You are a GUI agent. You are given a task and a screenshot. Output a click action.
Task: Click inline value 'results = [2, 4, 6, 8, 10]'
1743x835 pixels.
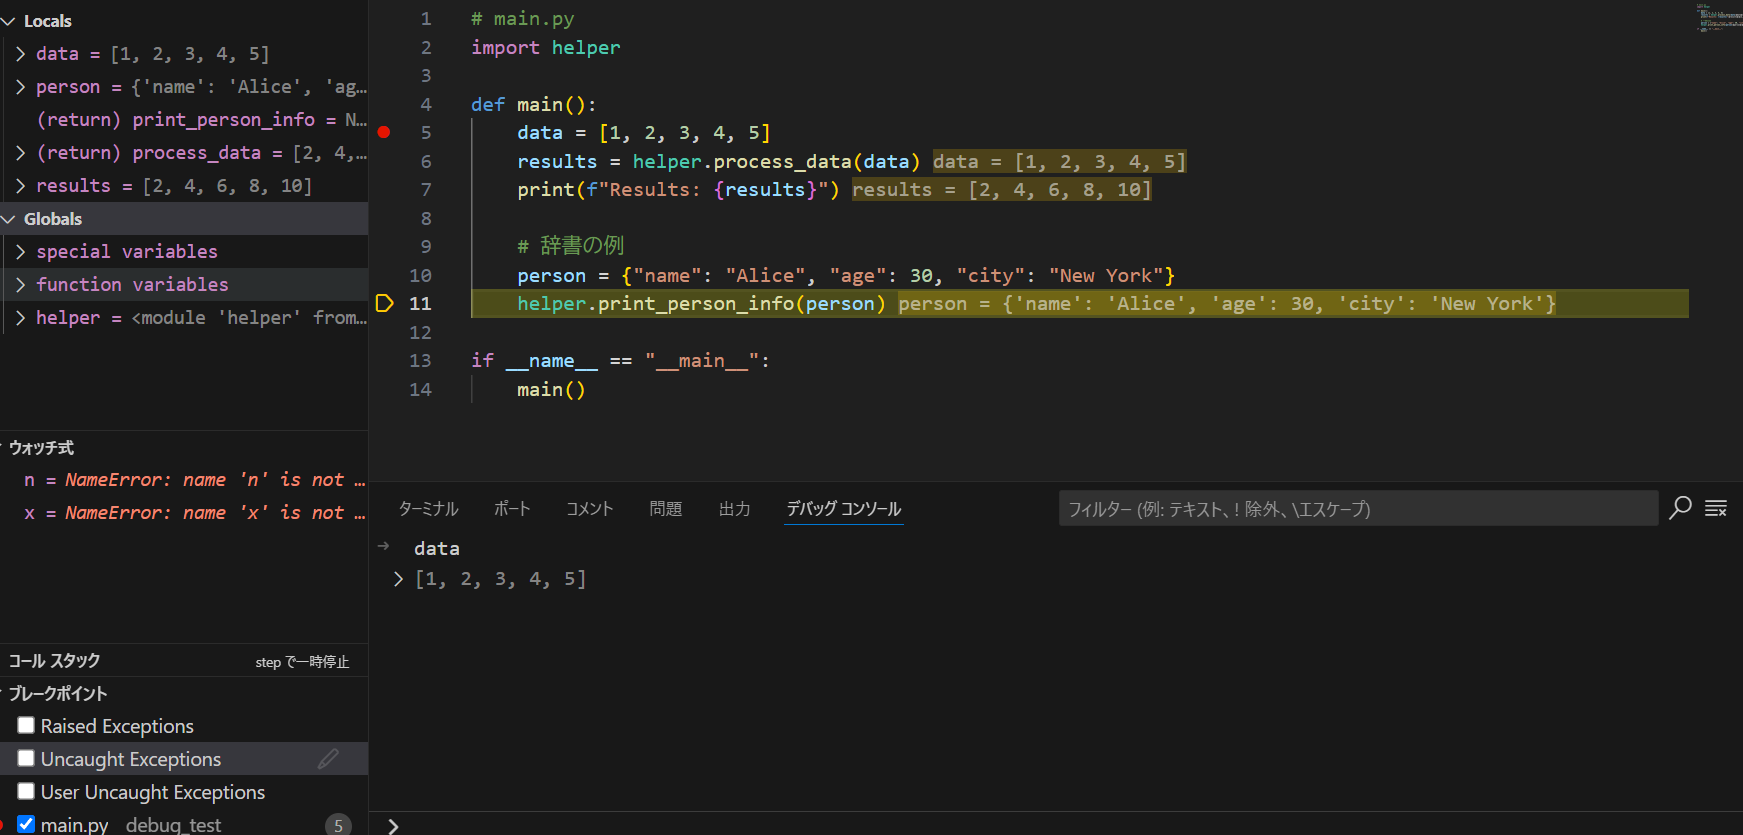pyautogui.click(x=1001, y=189)
